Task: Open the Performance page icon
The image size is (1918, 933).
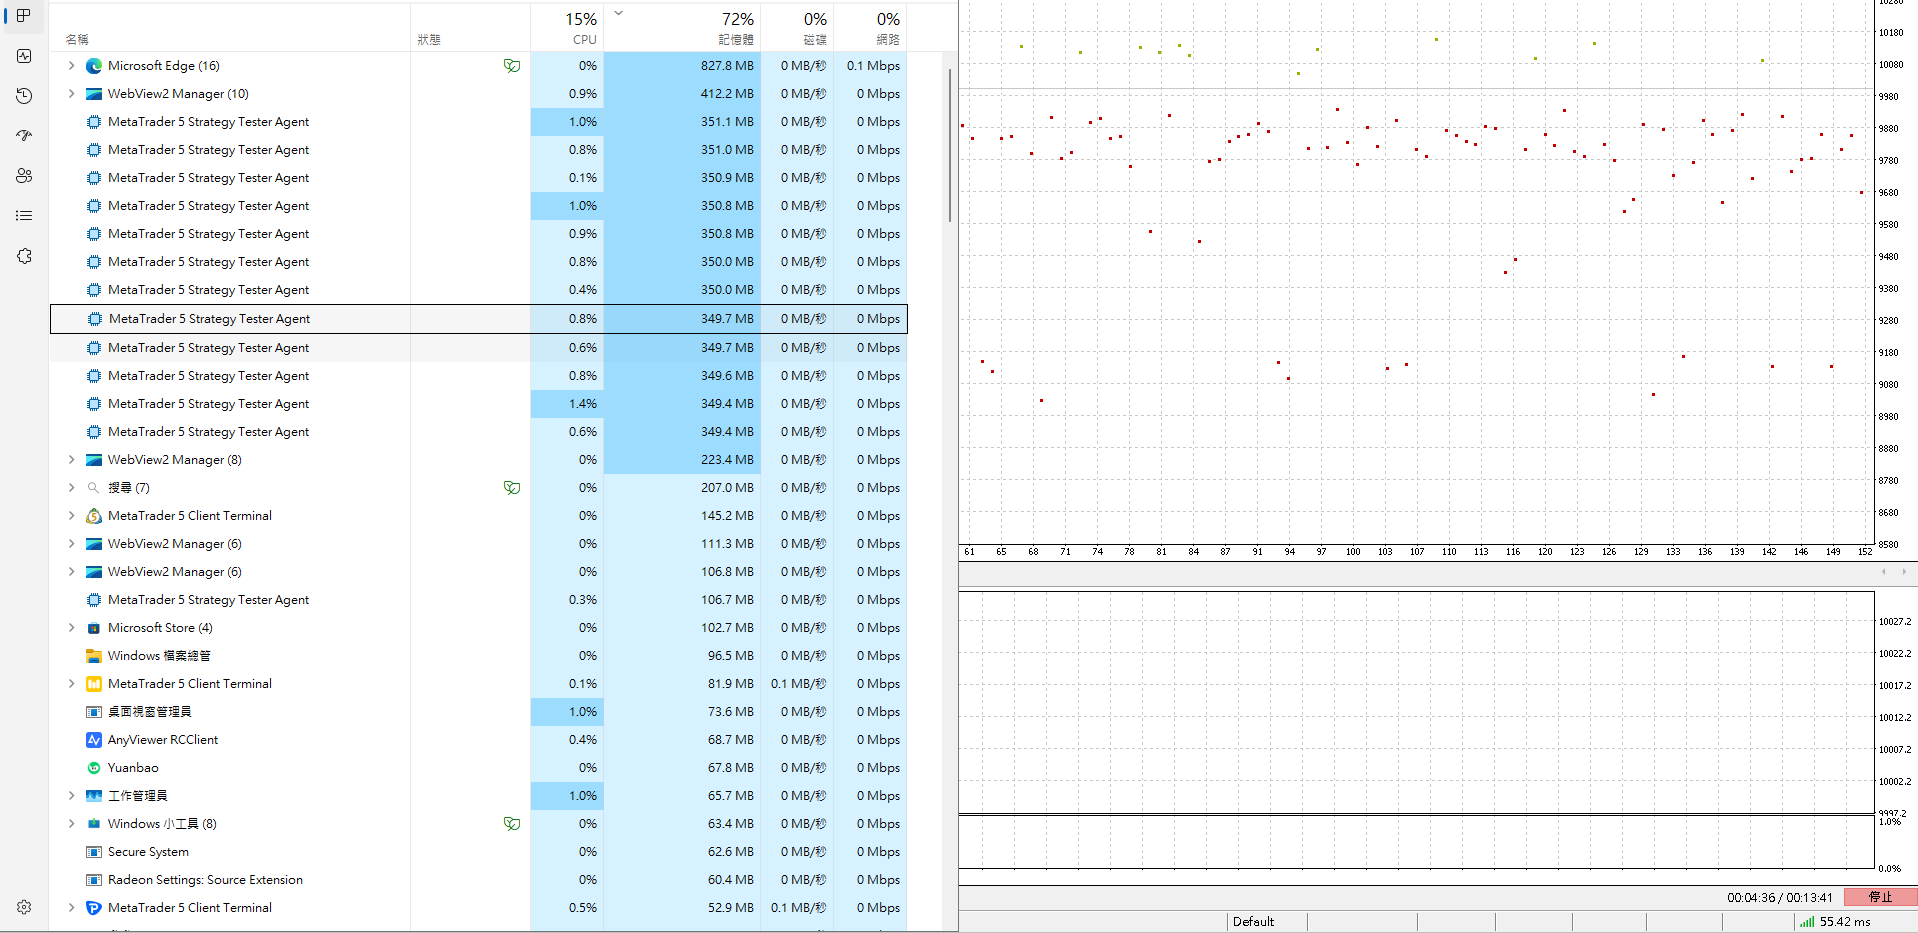Action: [24, 56]
